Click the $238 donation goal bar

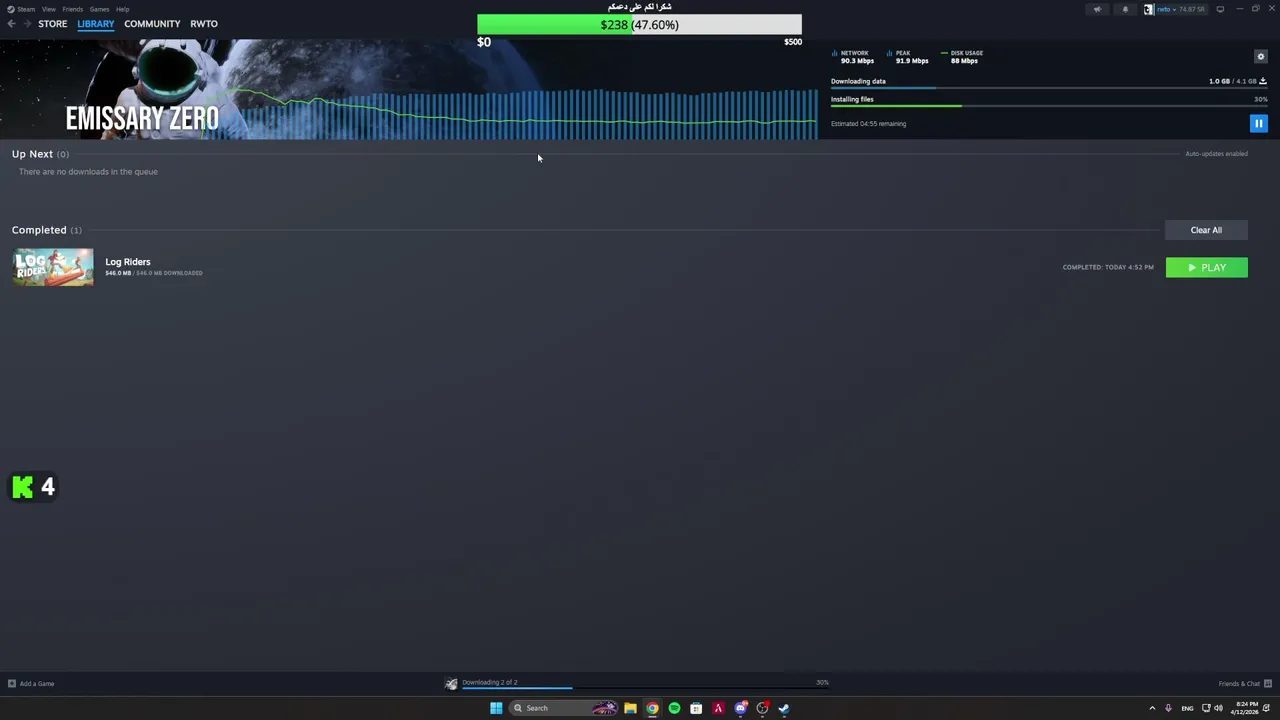point(639,25)
